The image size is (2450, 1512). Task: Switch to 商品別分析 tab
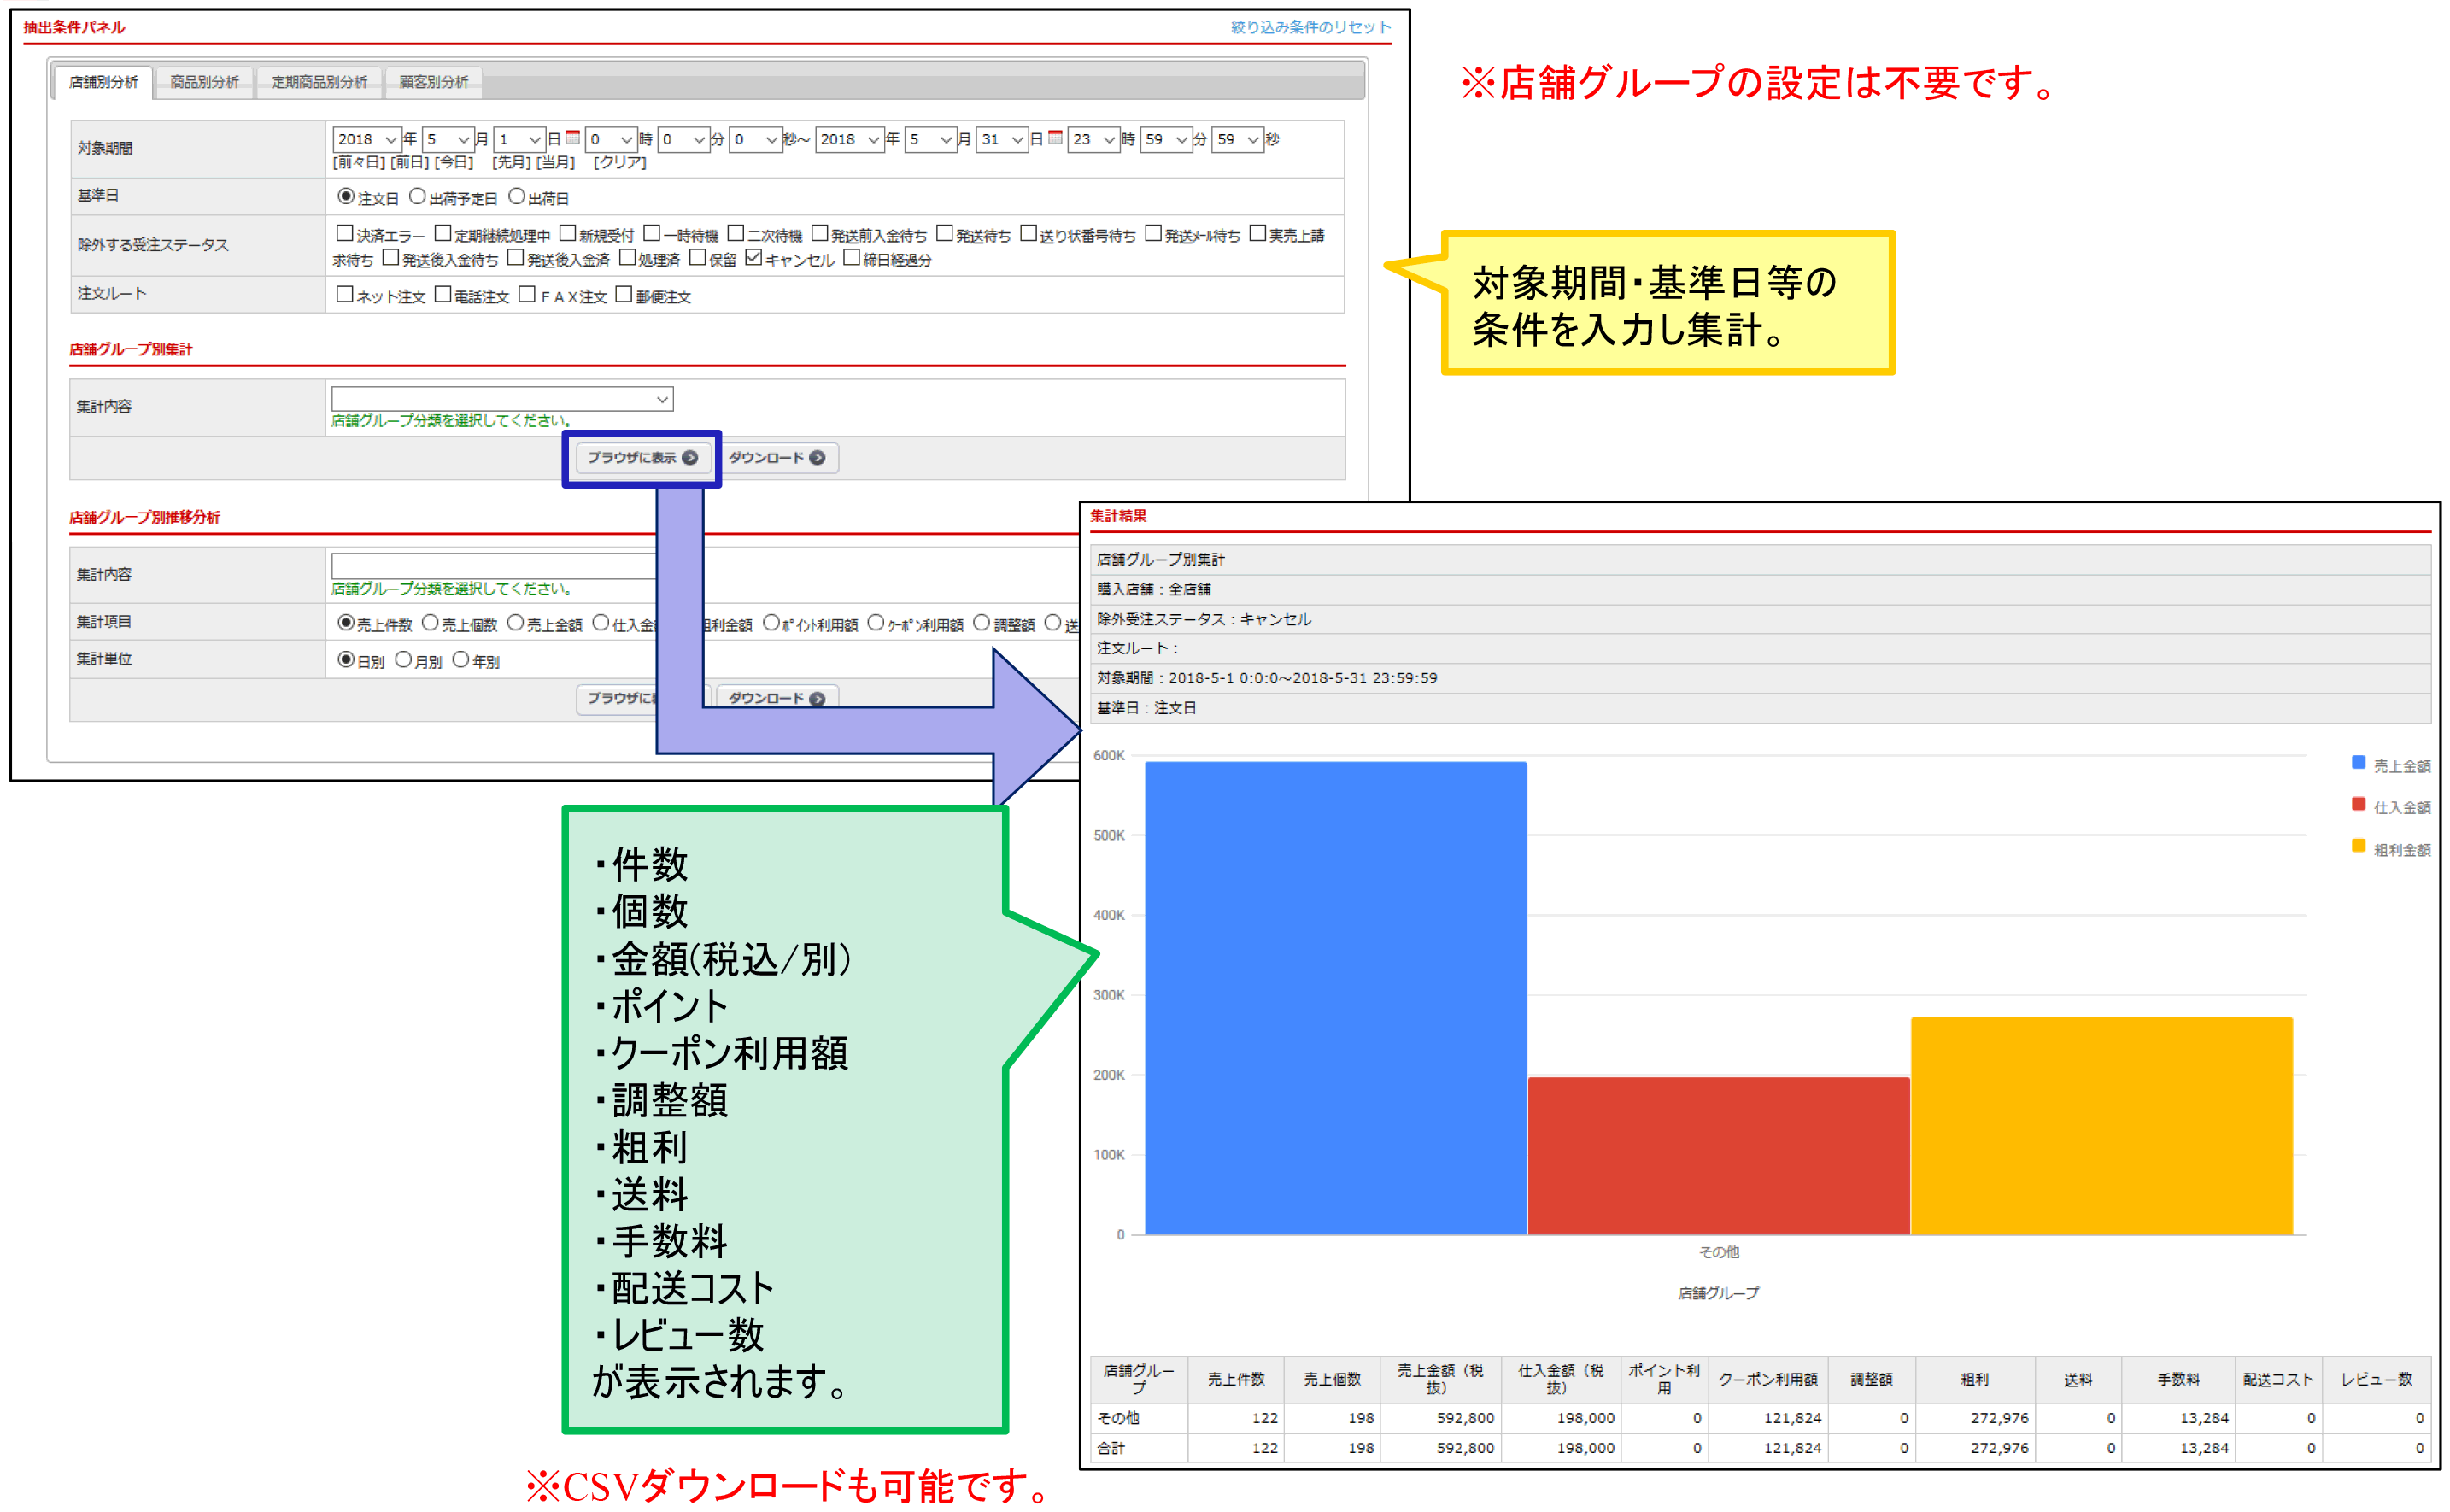tap(204, 82)
